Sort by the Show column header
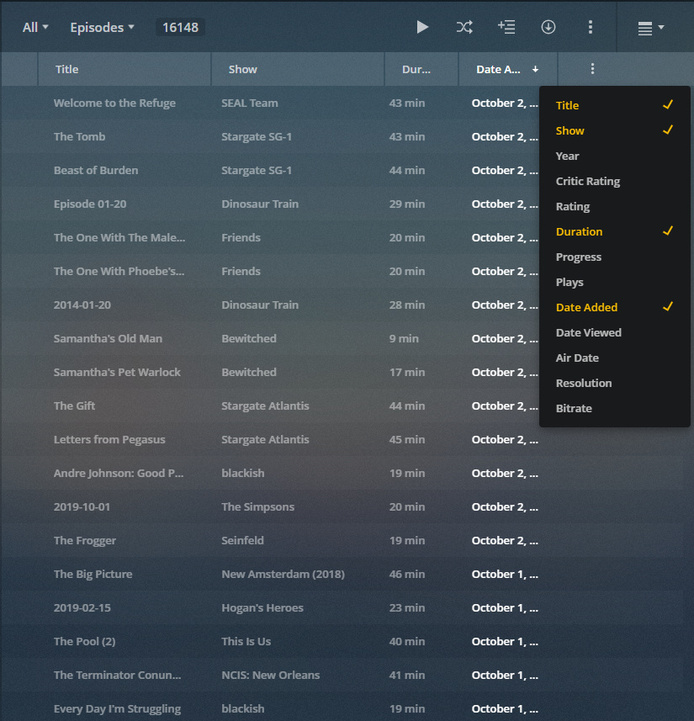 click(298, 69)
